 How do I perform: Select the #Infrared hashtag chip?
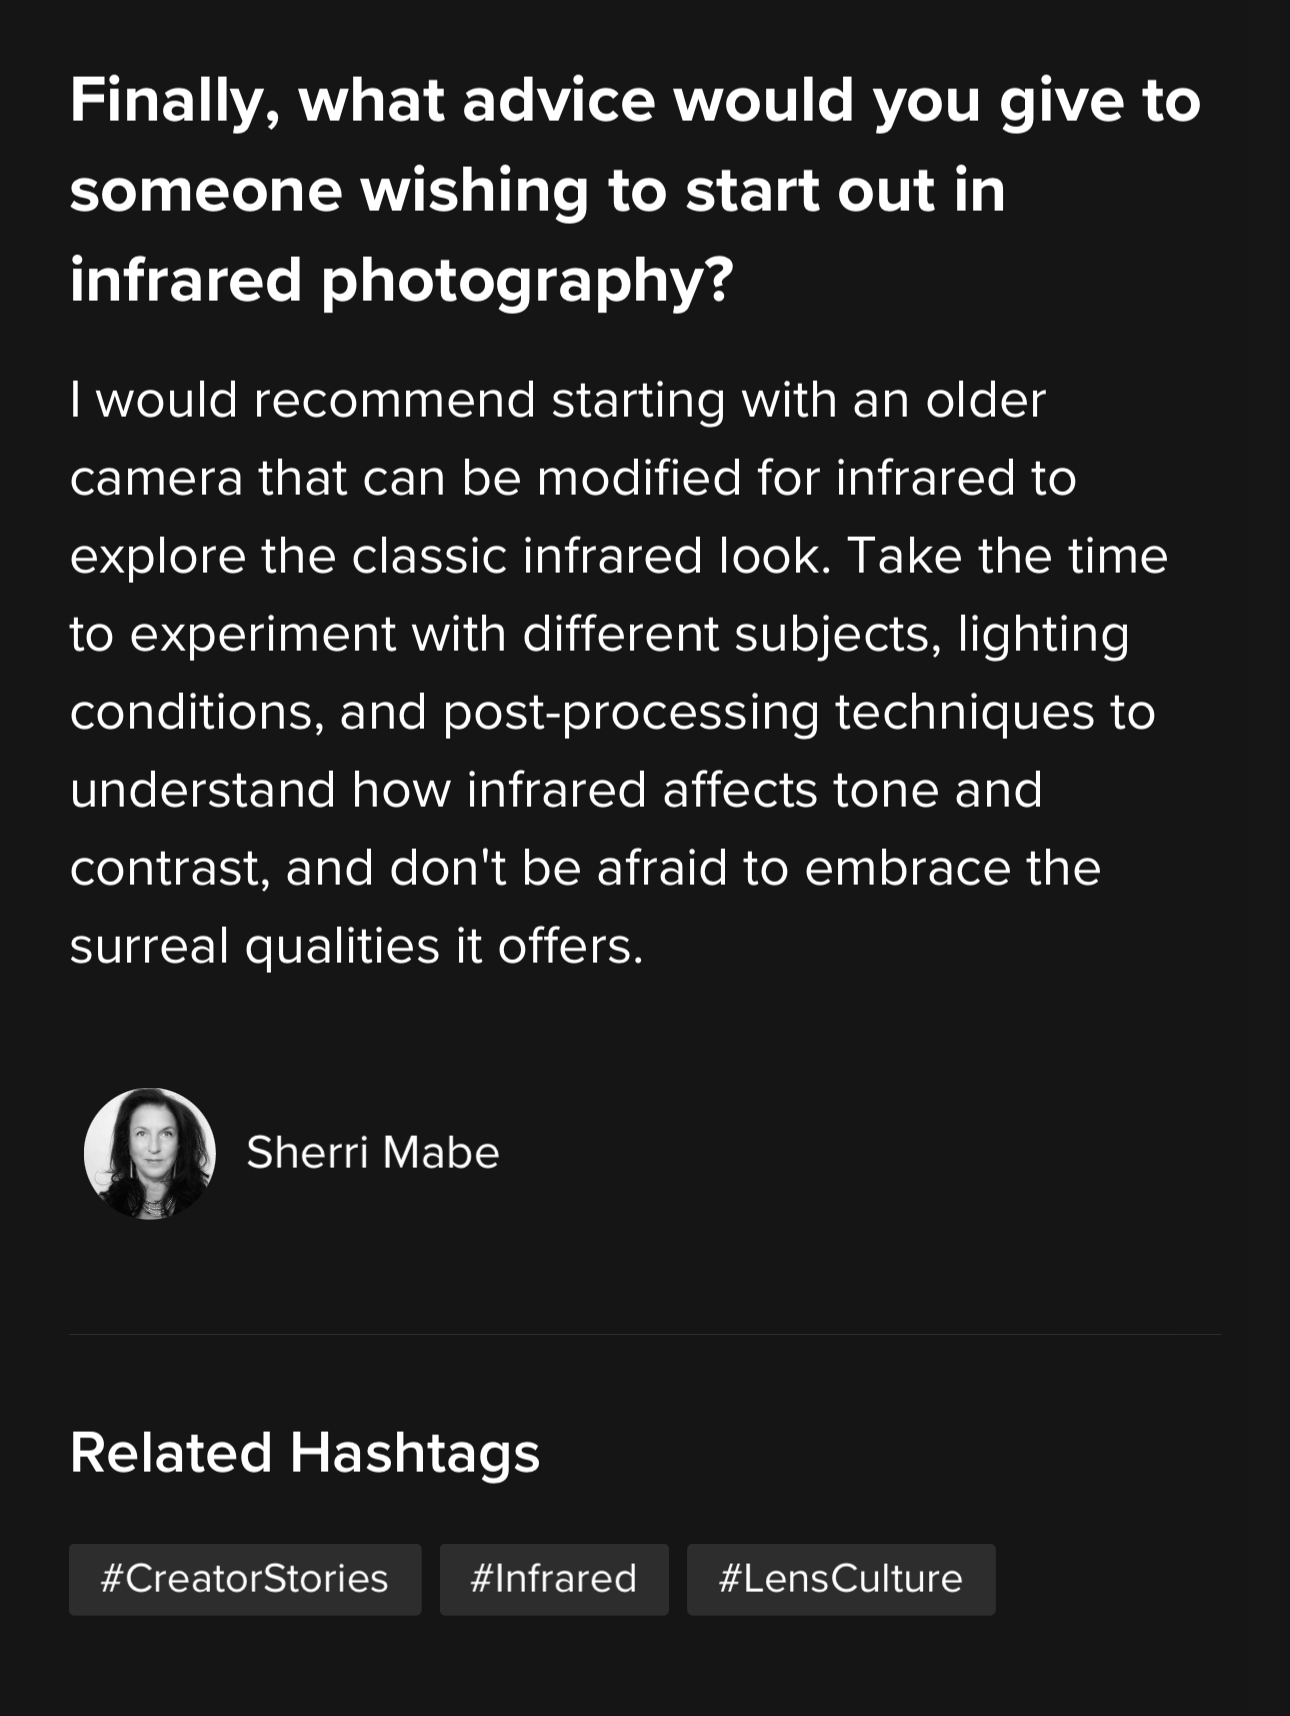coord(554,1579)
